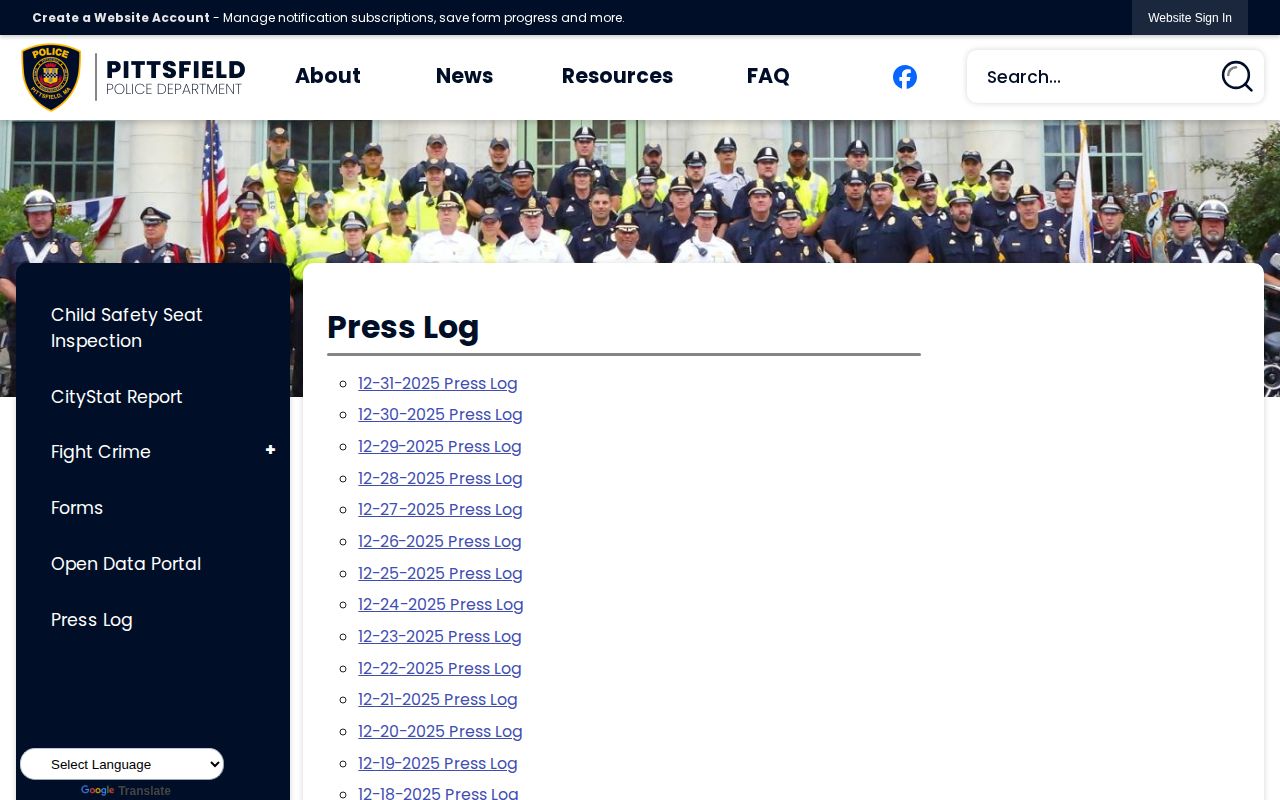Click the Press Log page heading

403,327
